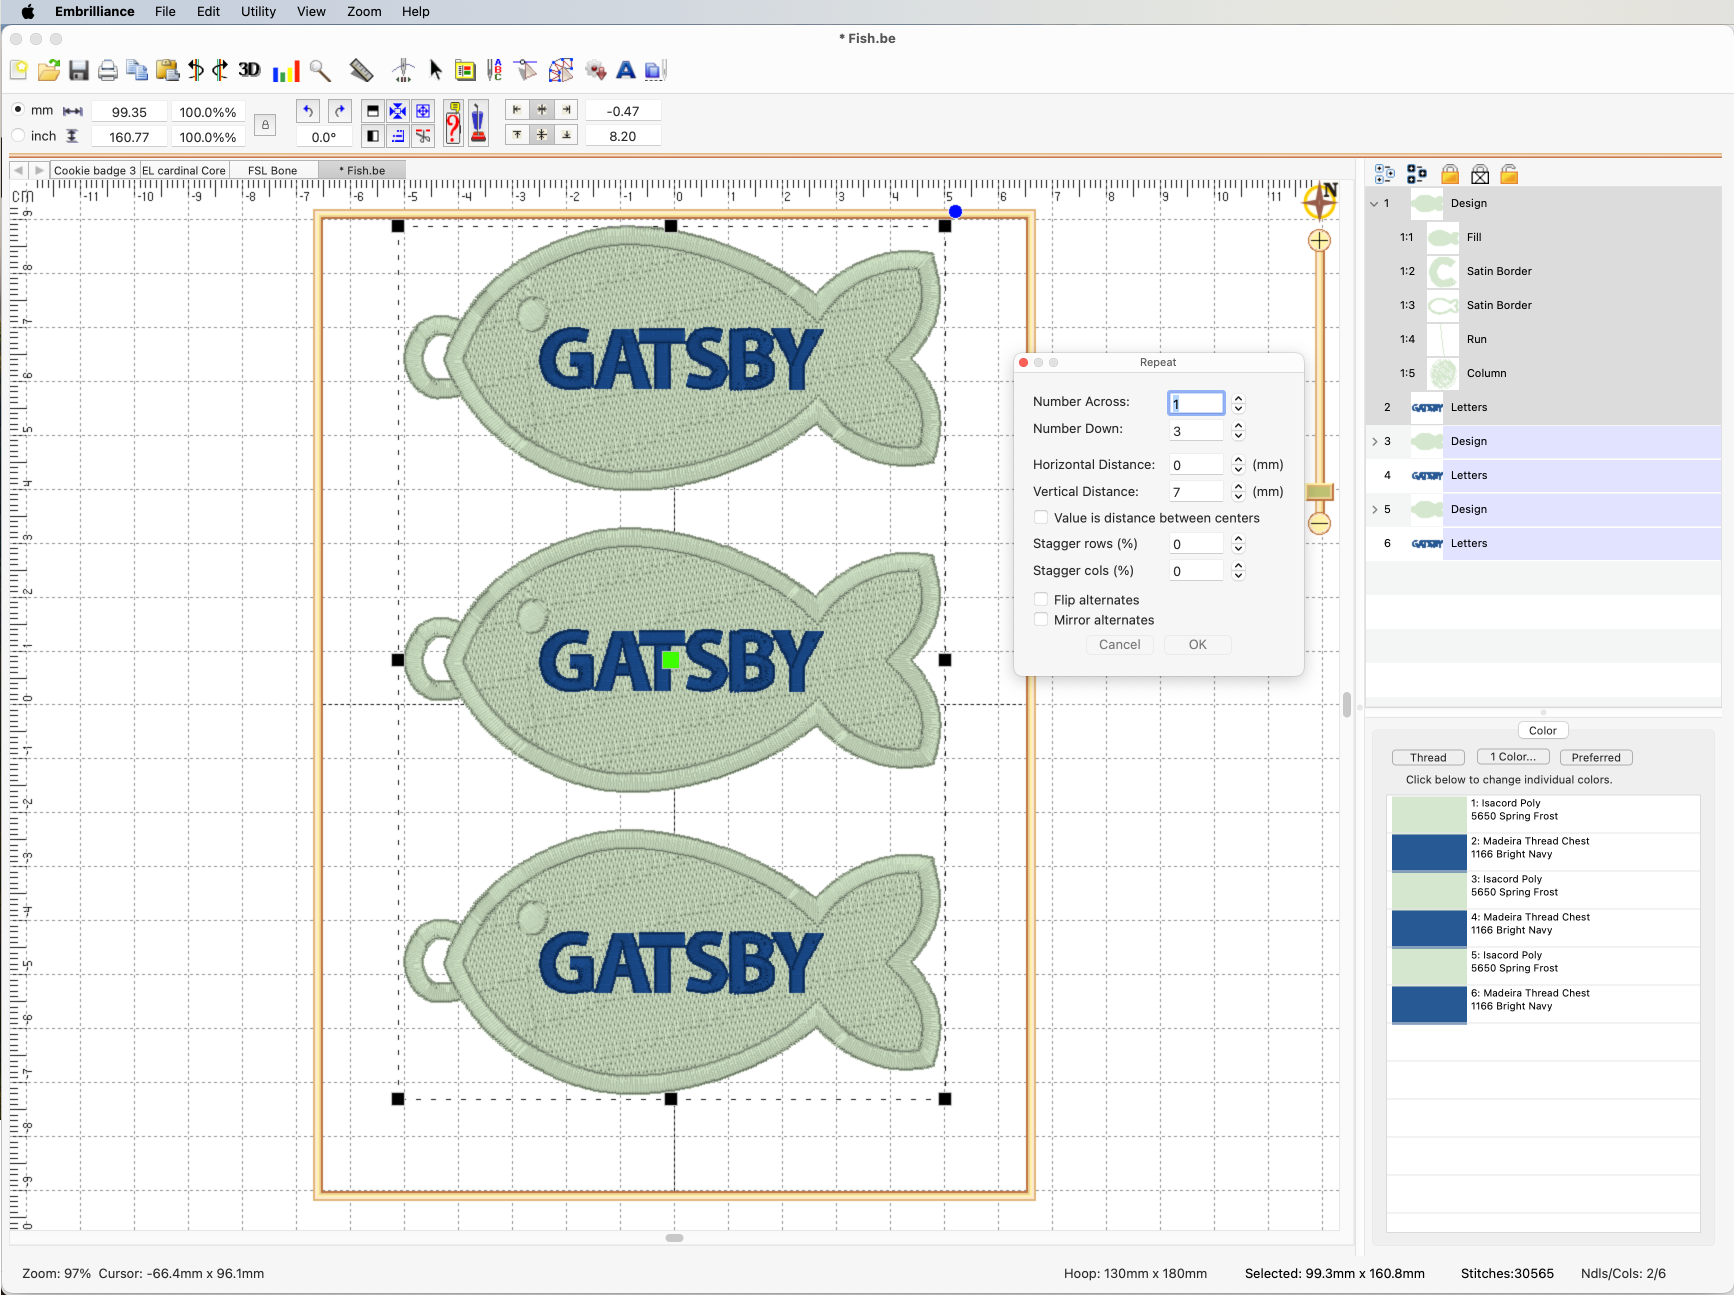Image resolution: width=1734 pixels, height=1295 pixels.
Task: Expand Design group 5 in object tree
Action: click(x=1374, y=509)
